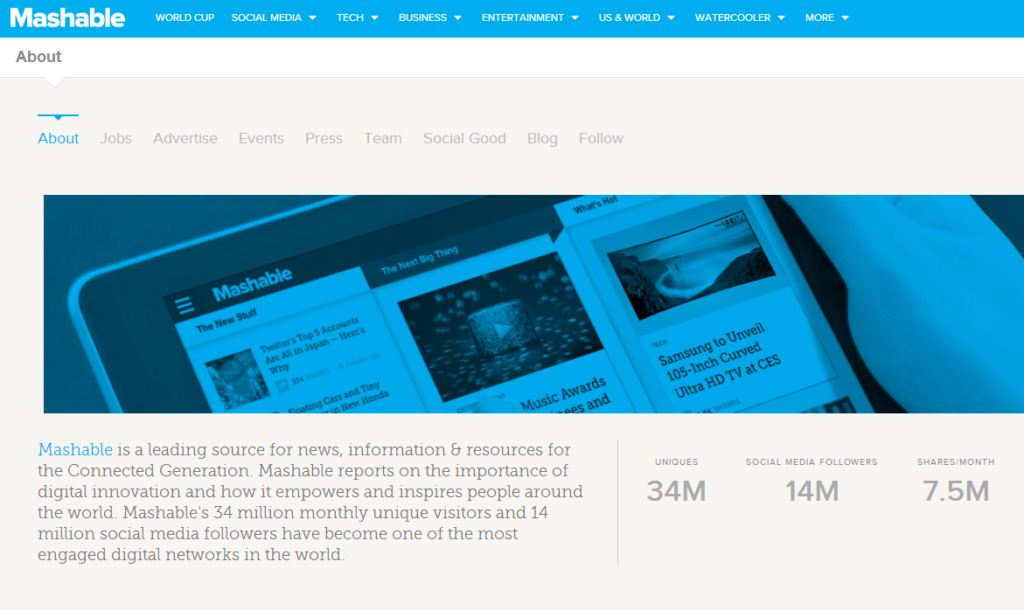This screenshot has width=1024, height=610.
Task: Click the SOCIAL MEDIA FOLLOWERS label
Action: click(812, 462)
